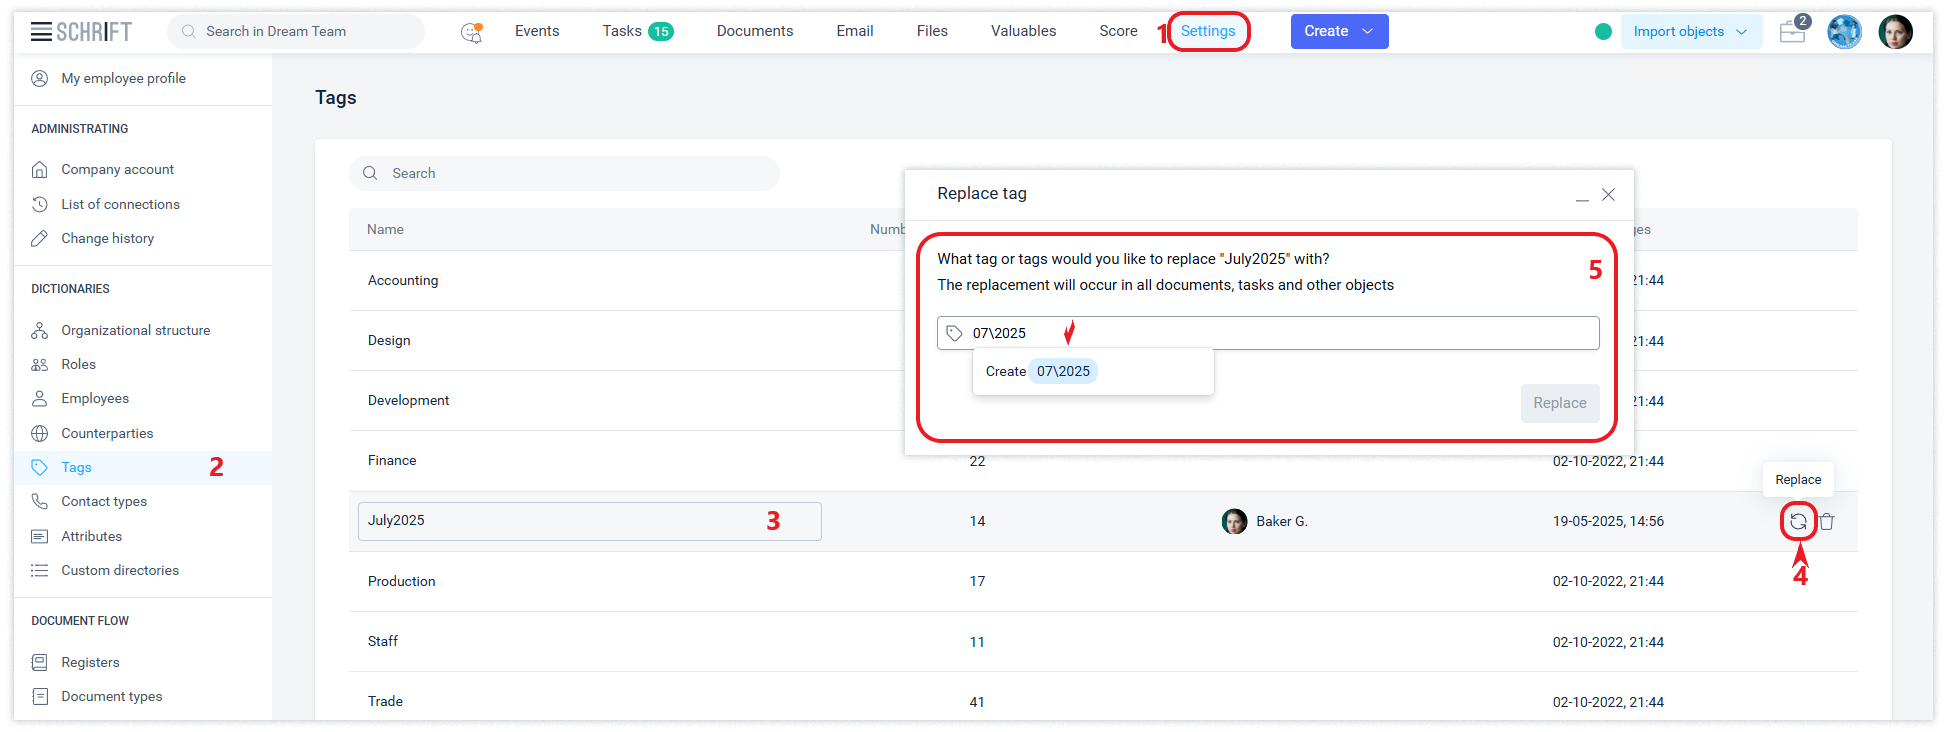Click the green status indicator
Image resolution: width=1946 pixels, height=732 pixels.
1603,32
